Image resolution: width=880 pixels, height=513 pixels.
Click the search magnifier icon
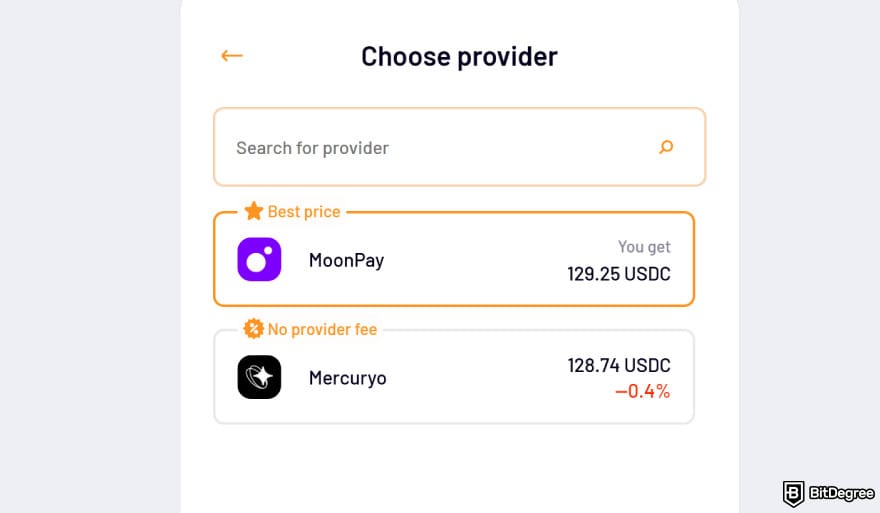[x=666, y=148]
